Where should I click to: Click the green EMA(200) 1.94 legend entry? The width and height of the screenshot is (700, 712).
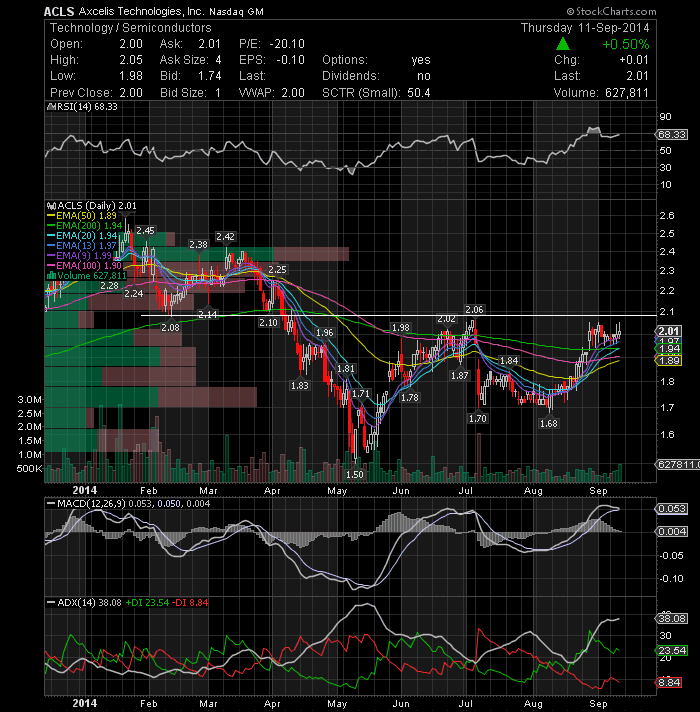[84, 226]
